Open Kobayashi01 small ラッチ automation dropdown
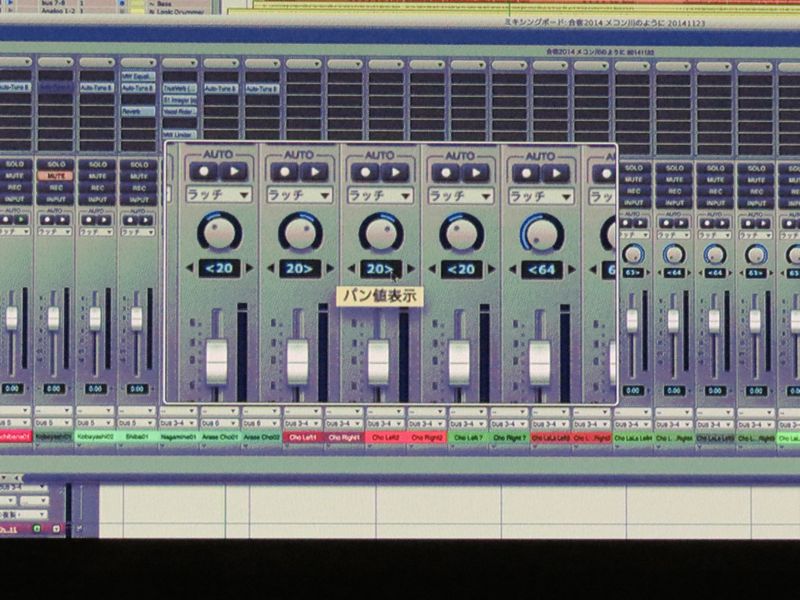The image size is (800, 600). click(55, 232)
